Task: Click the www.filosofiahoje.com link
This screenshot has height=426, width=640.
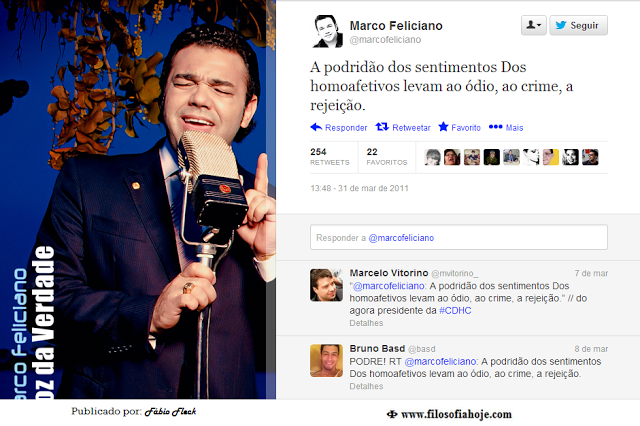Action: (x=456, y=415)
